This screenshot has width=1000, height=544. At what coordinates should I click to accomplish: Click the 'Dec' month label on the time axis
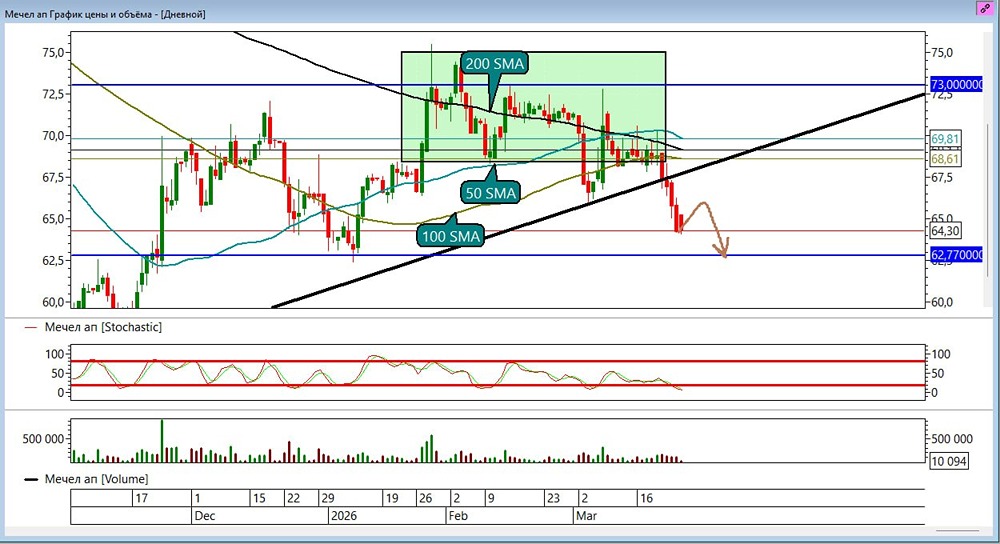point(204,516)
